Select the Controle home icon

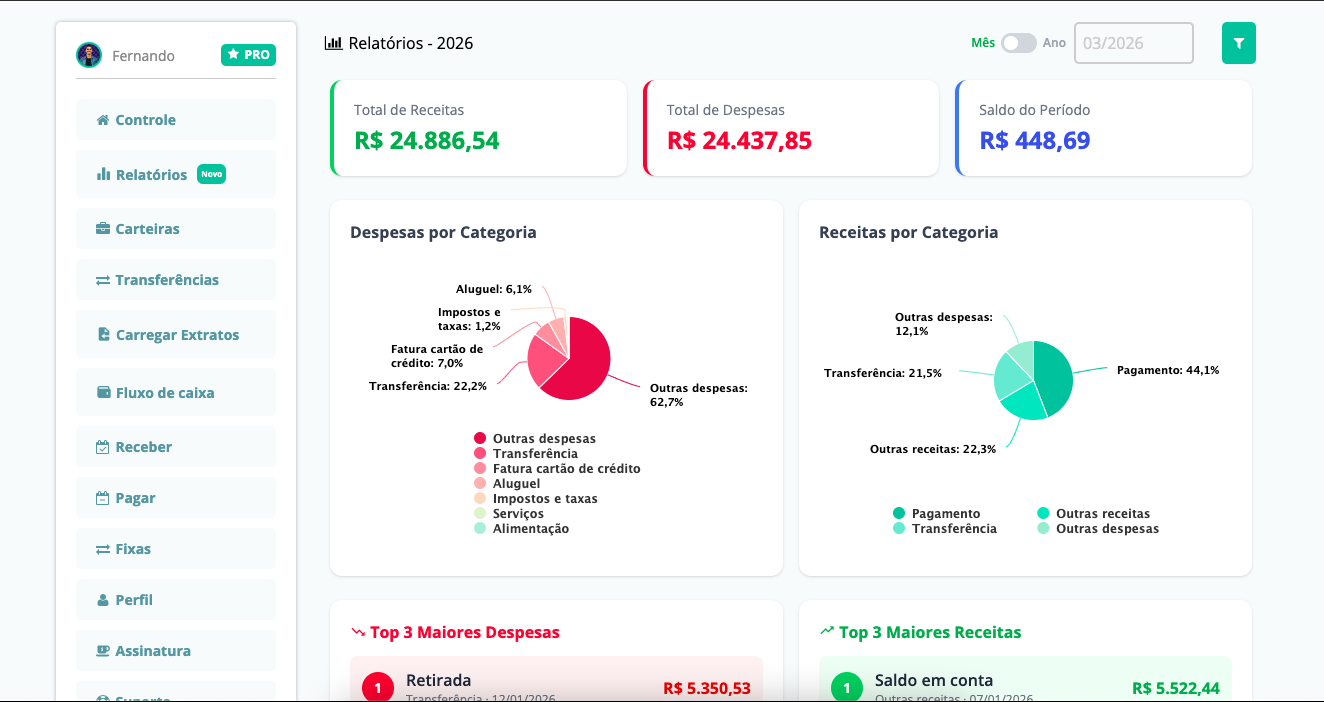(x=103, y=119)
